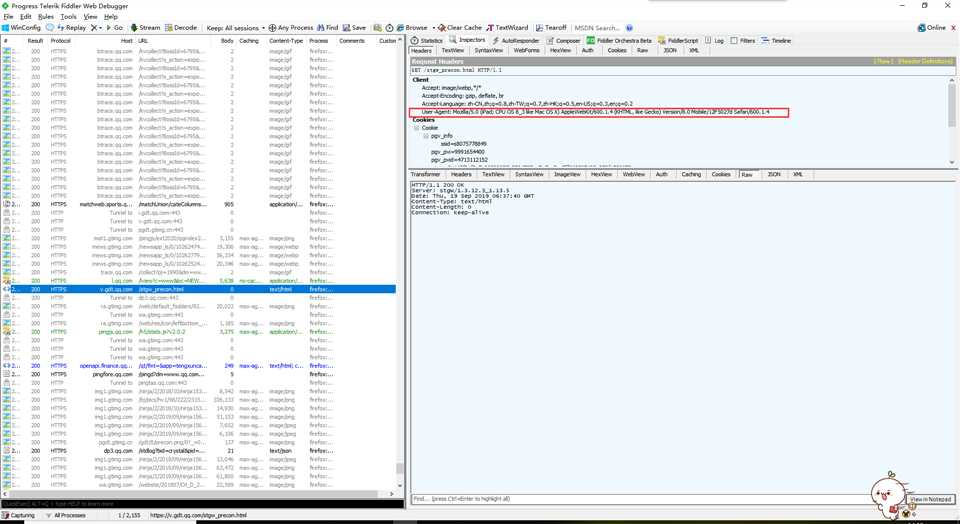Select response inspector WebView tab

[x=634, y=174]
